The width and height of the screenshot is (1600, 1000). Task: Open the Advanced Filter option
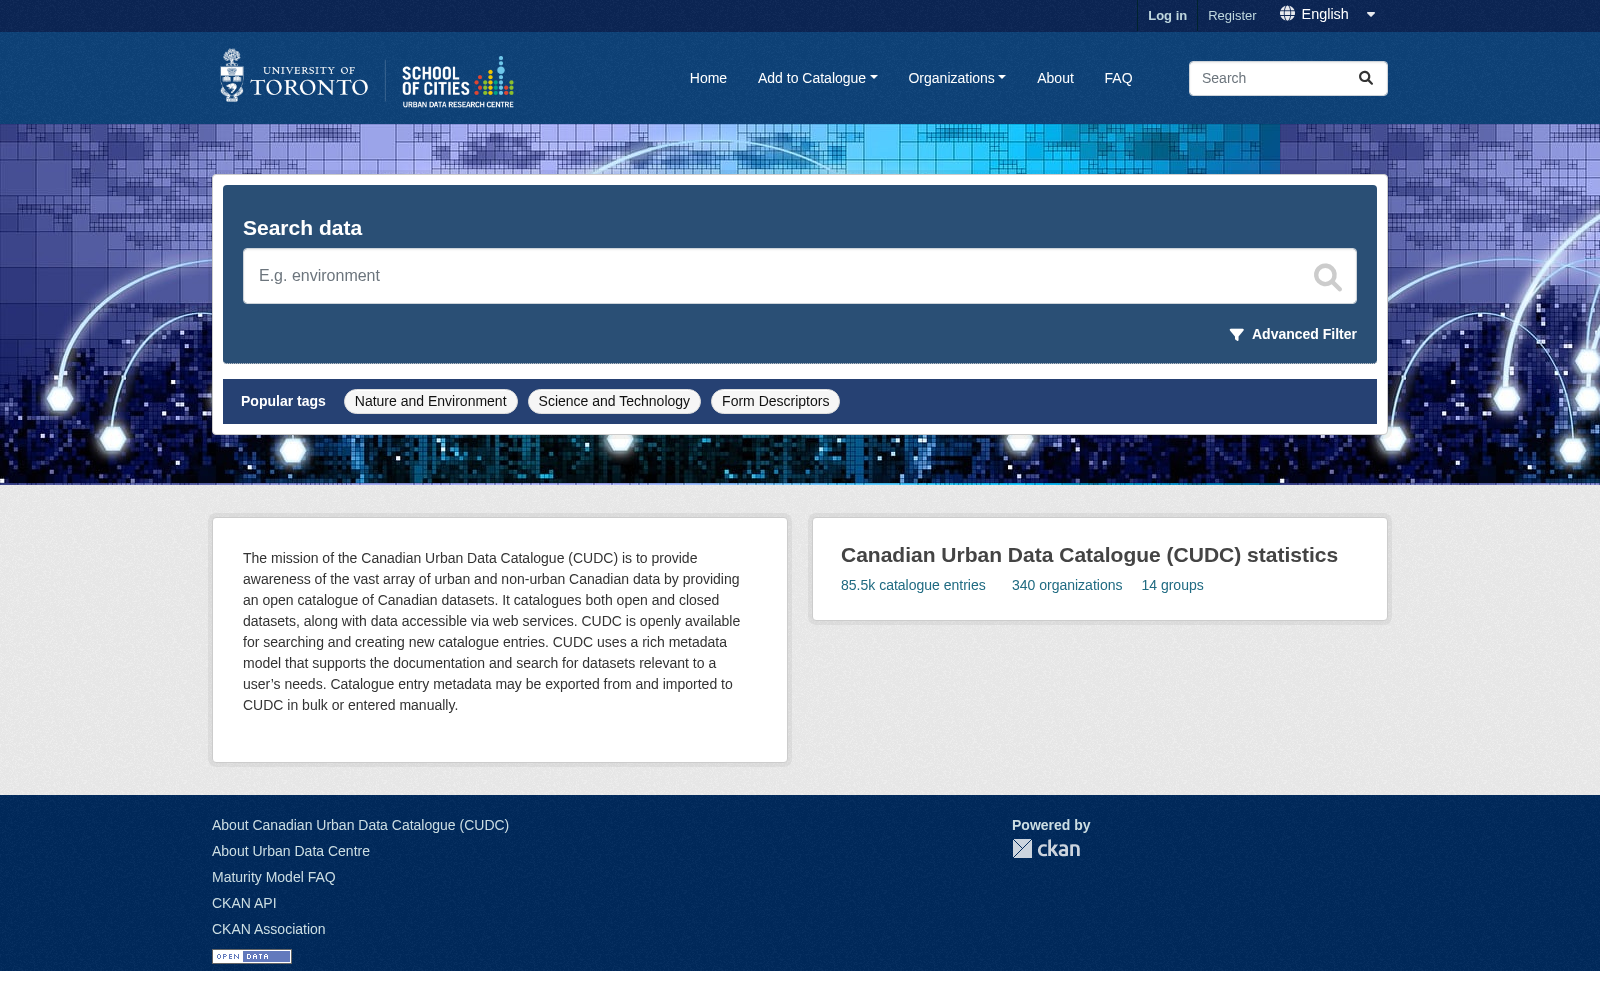click(x=1293, y=334)
